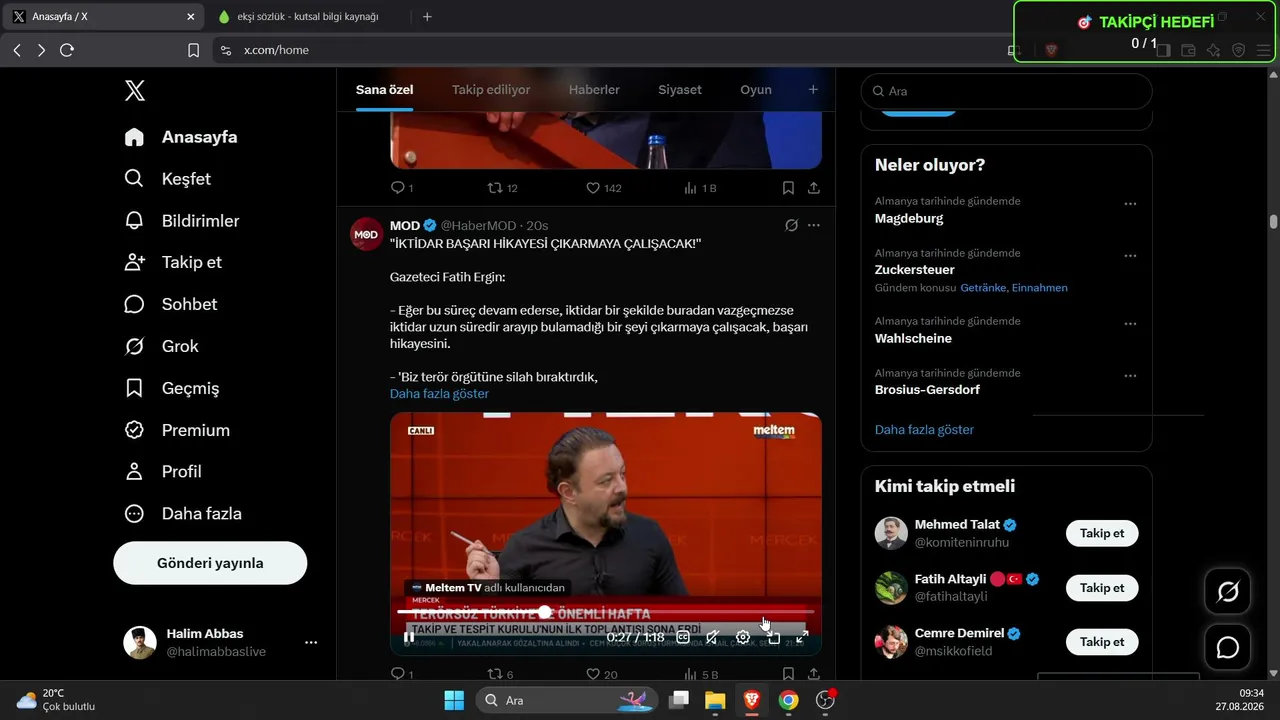Screen dimensions: 1280x720
Task: Open File Explorer from the taskbar
Action: pyautogui.click(x=715, y=700)
